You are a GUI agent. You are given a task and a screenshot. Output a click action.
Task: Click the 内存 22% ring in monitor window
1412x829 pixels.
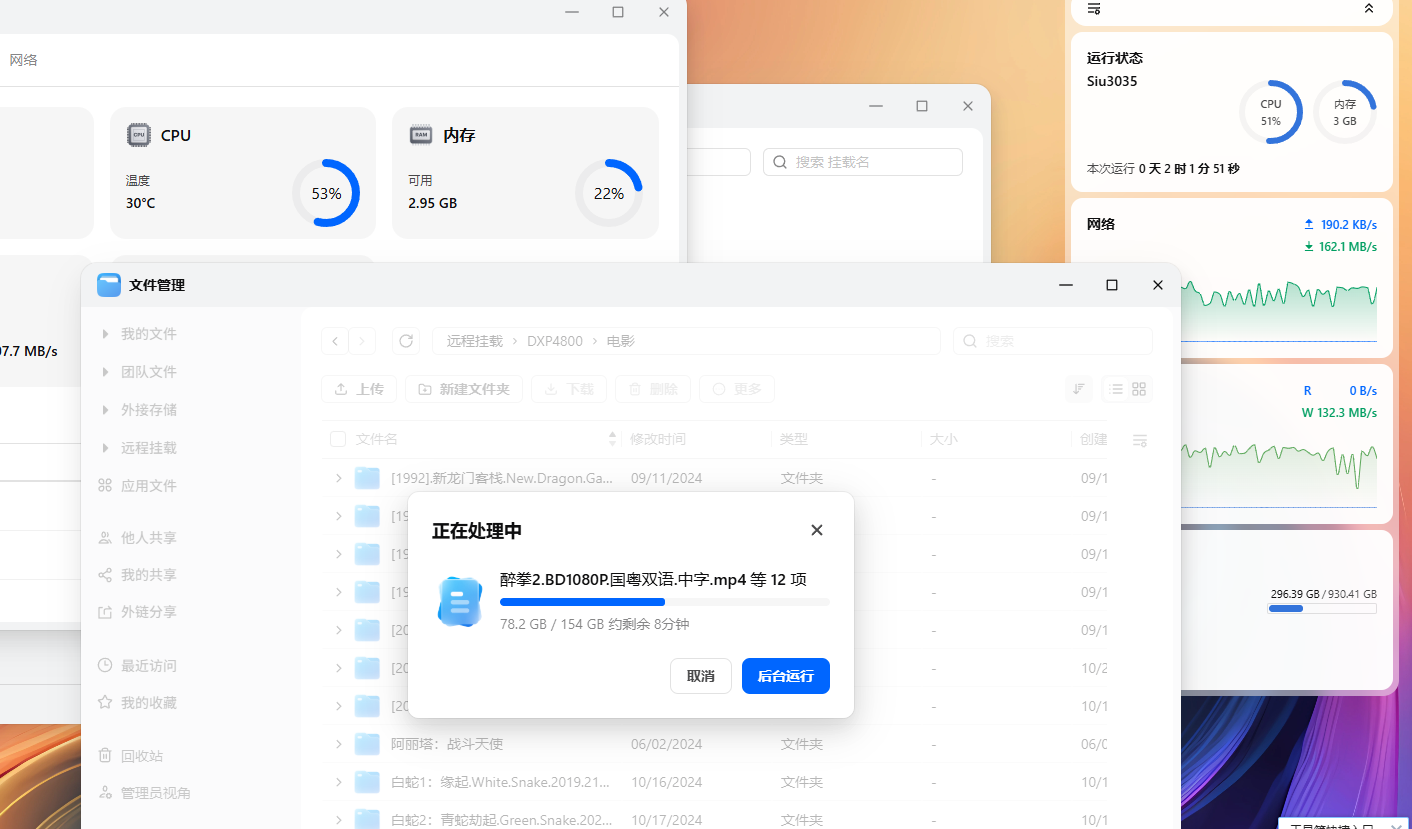[609, 193]
